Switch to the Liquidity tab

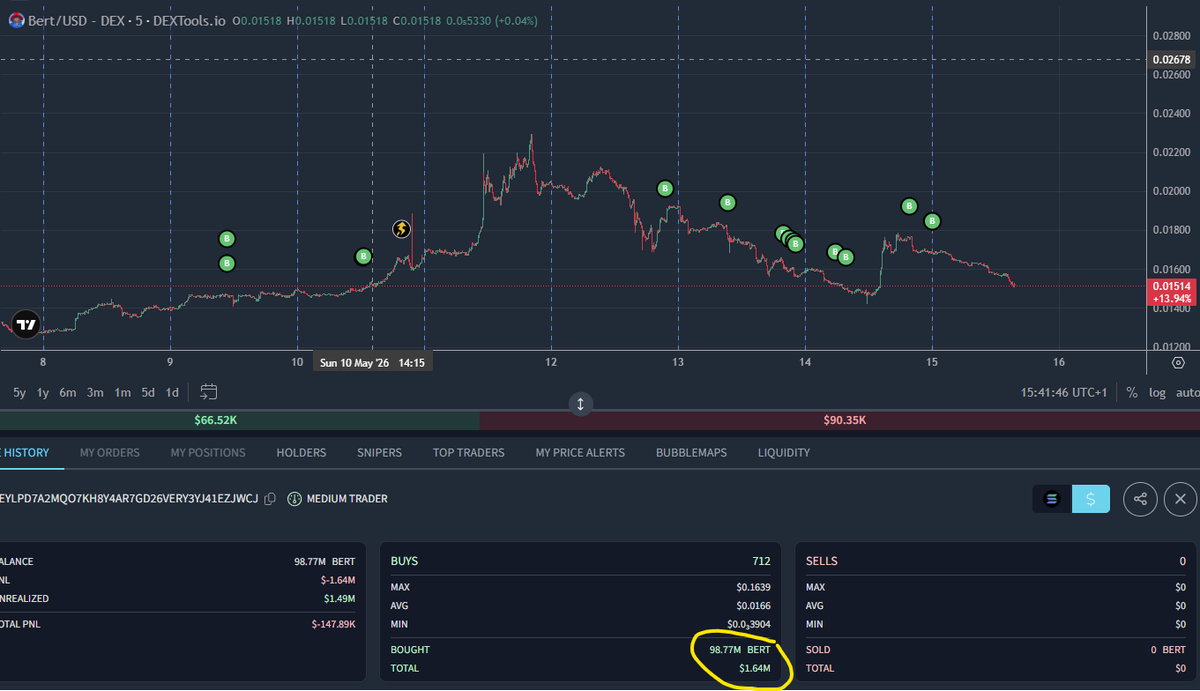click(784, 452)
